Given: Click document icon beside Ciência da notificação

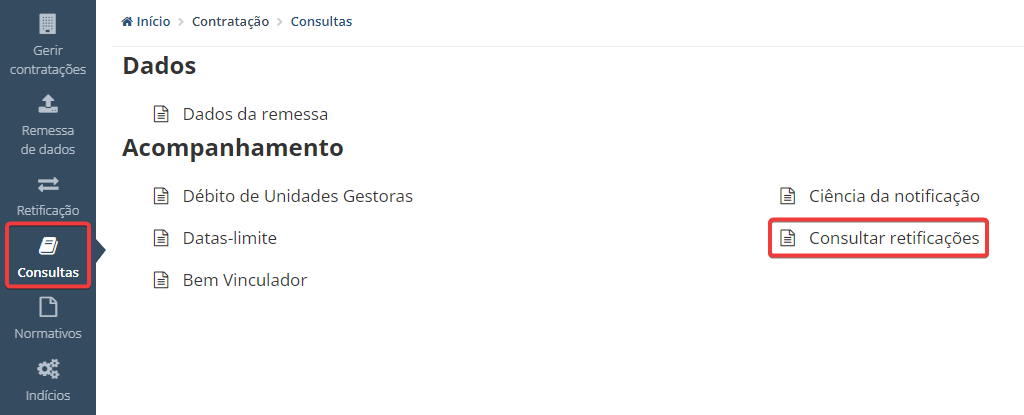Looking at the screenshot, I should [788, 195].
